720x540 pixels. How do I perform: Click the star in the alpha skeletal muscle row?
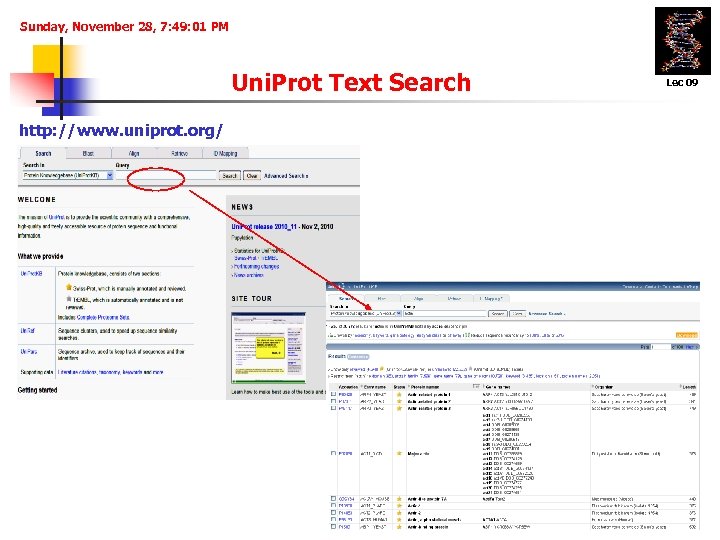point(399,520)
